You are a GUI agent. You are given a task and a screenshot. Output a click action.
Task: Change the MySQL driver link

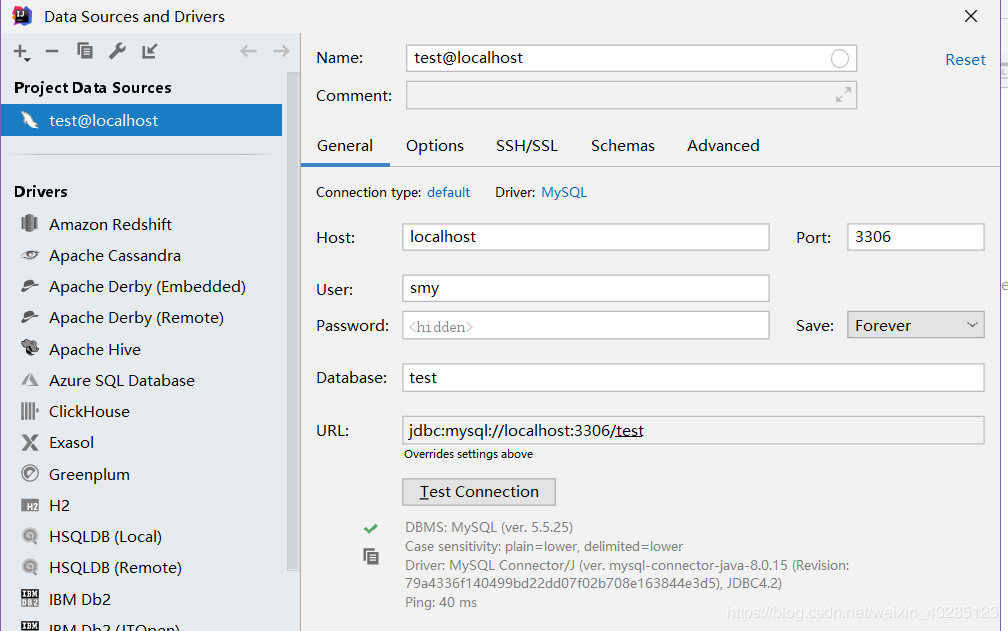click(564, 192)
